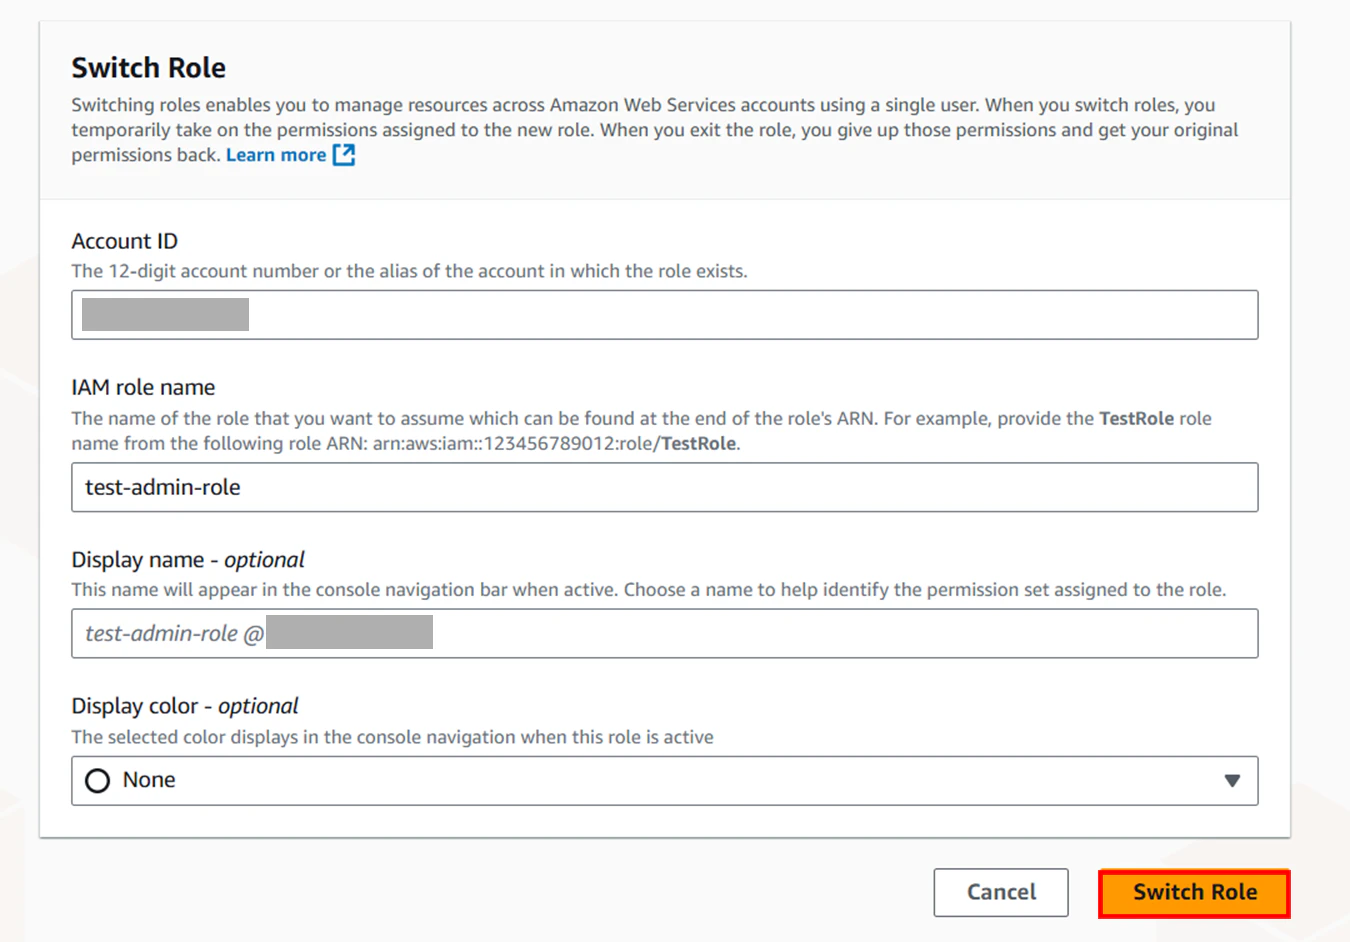The image size is (1350, 942).
Task: Click the 12-digit account number description text
Action: tap(409, 271)
